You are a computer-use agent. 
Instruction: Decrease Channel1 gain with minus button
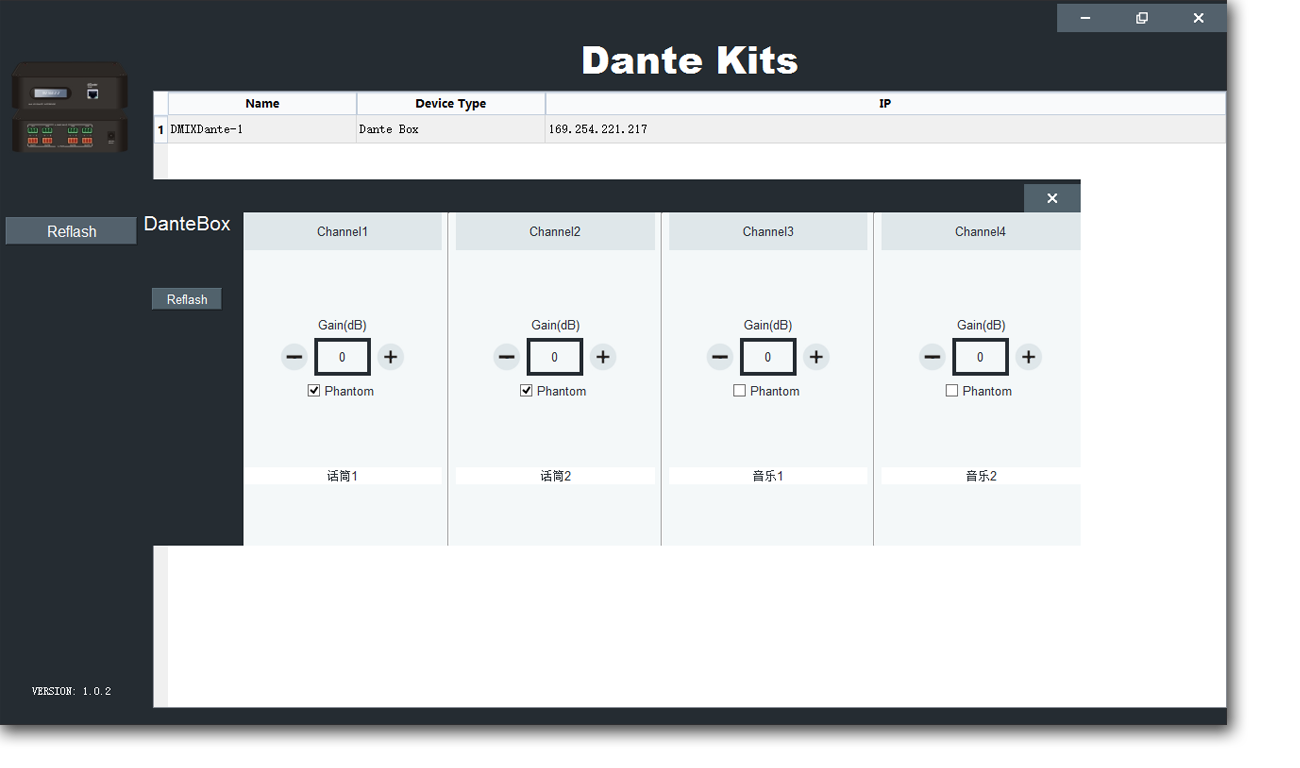coord(294,357)
